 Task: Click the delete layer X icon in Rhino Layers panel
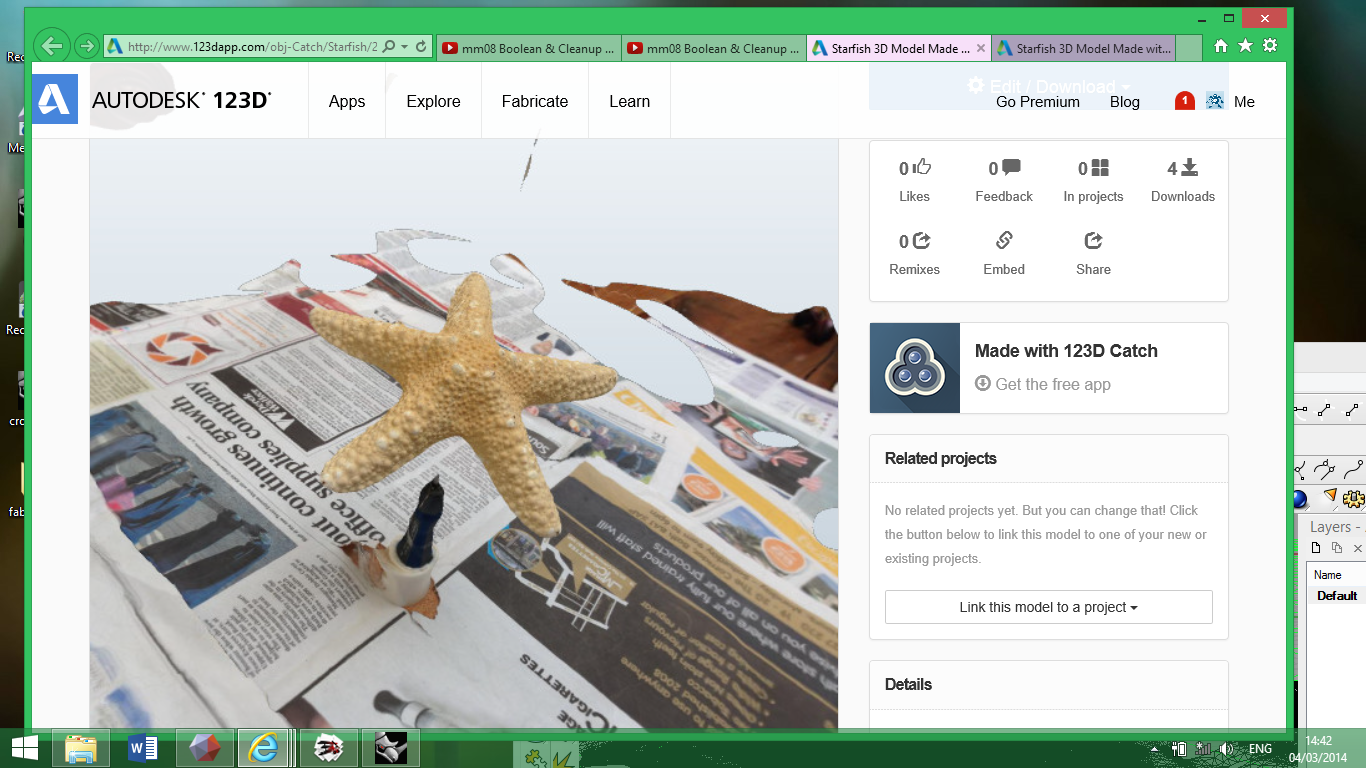[1357, 548]
